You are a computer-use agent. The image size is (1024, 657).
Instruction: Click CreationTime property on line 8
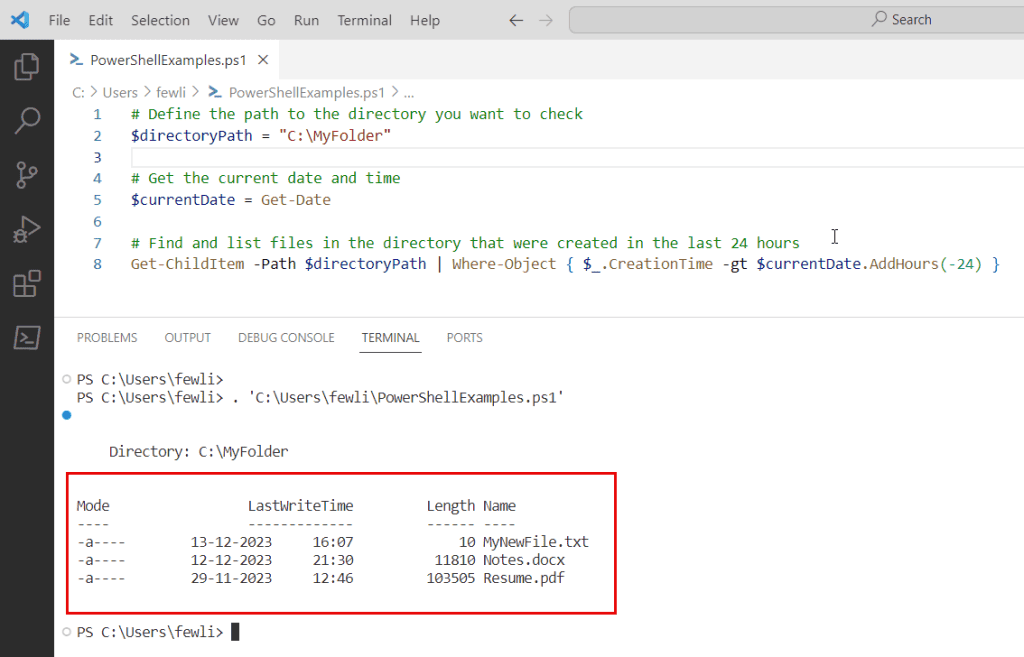point(661,264)
